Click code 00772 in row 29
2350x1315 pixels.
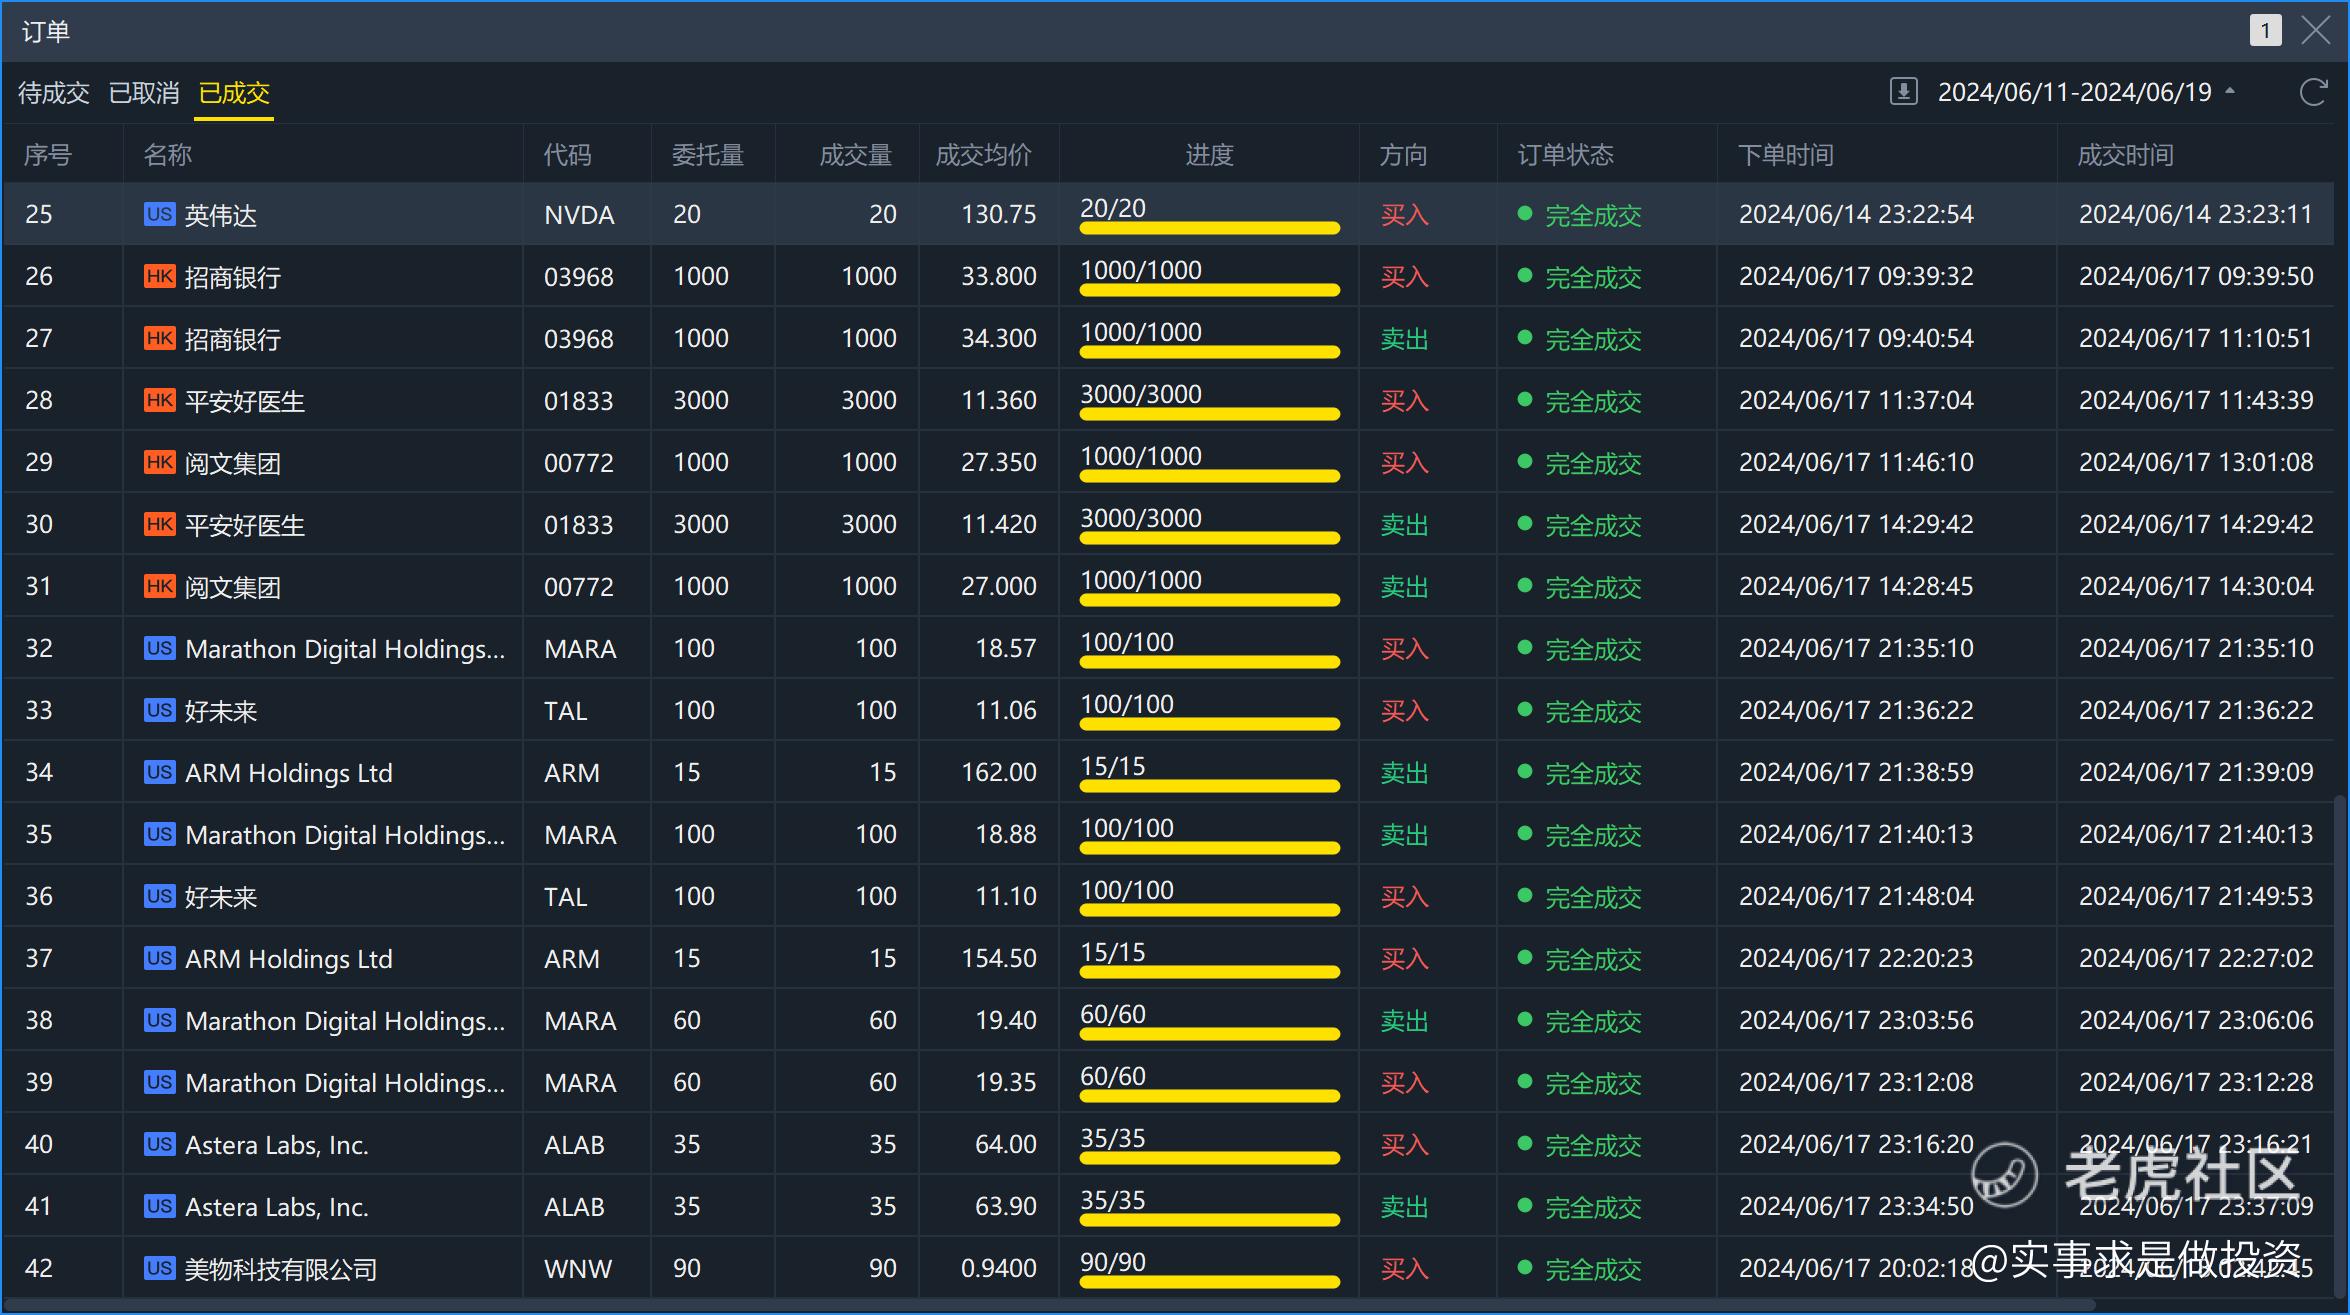point(579,463)
